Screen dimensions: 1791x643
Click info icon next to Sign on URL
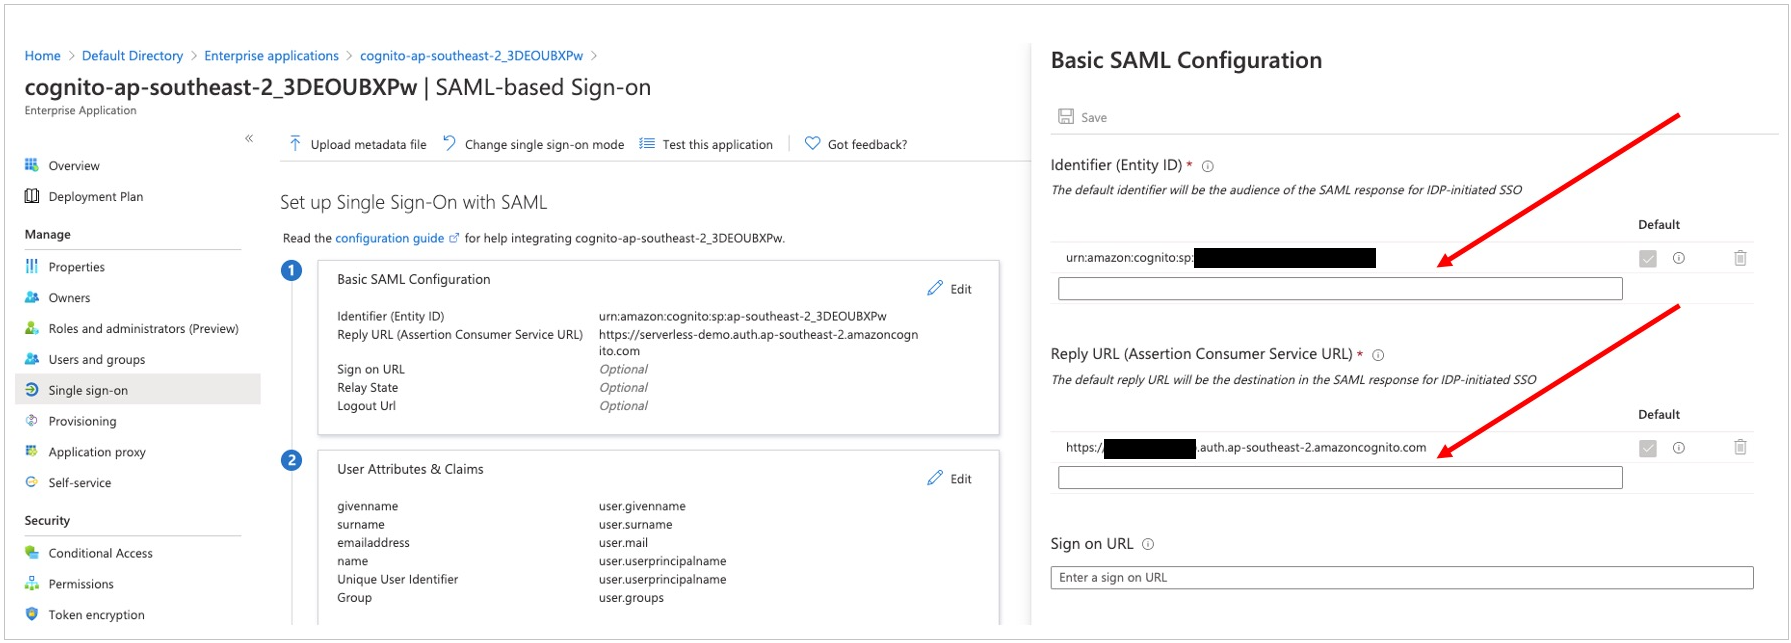point(1148,545)
